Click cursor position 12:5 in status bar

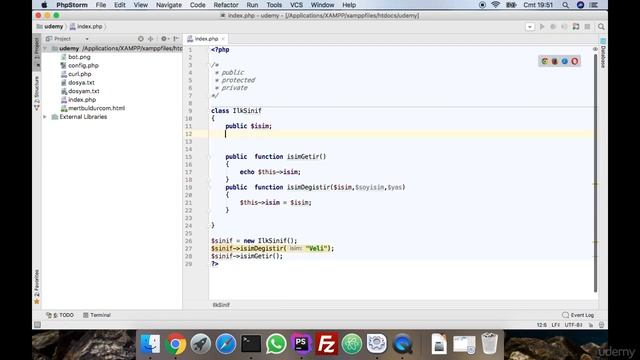(x=542, y=325)
